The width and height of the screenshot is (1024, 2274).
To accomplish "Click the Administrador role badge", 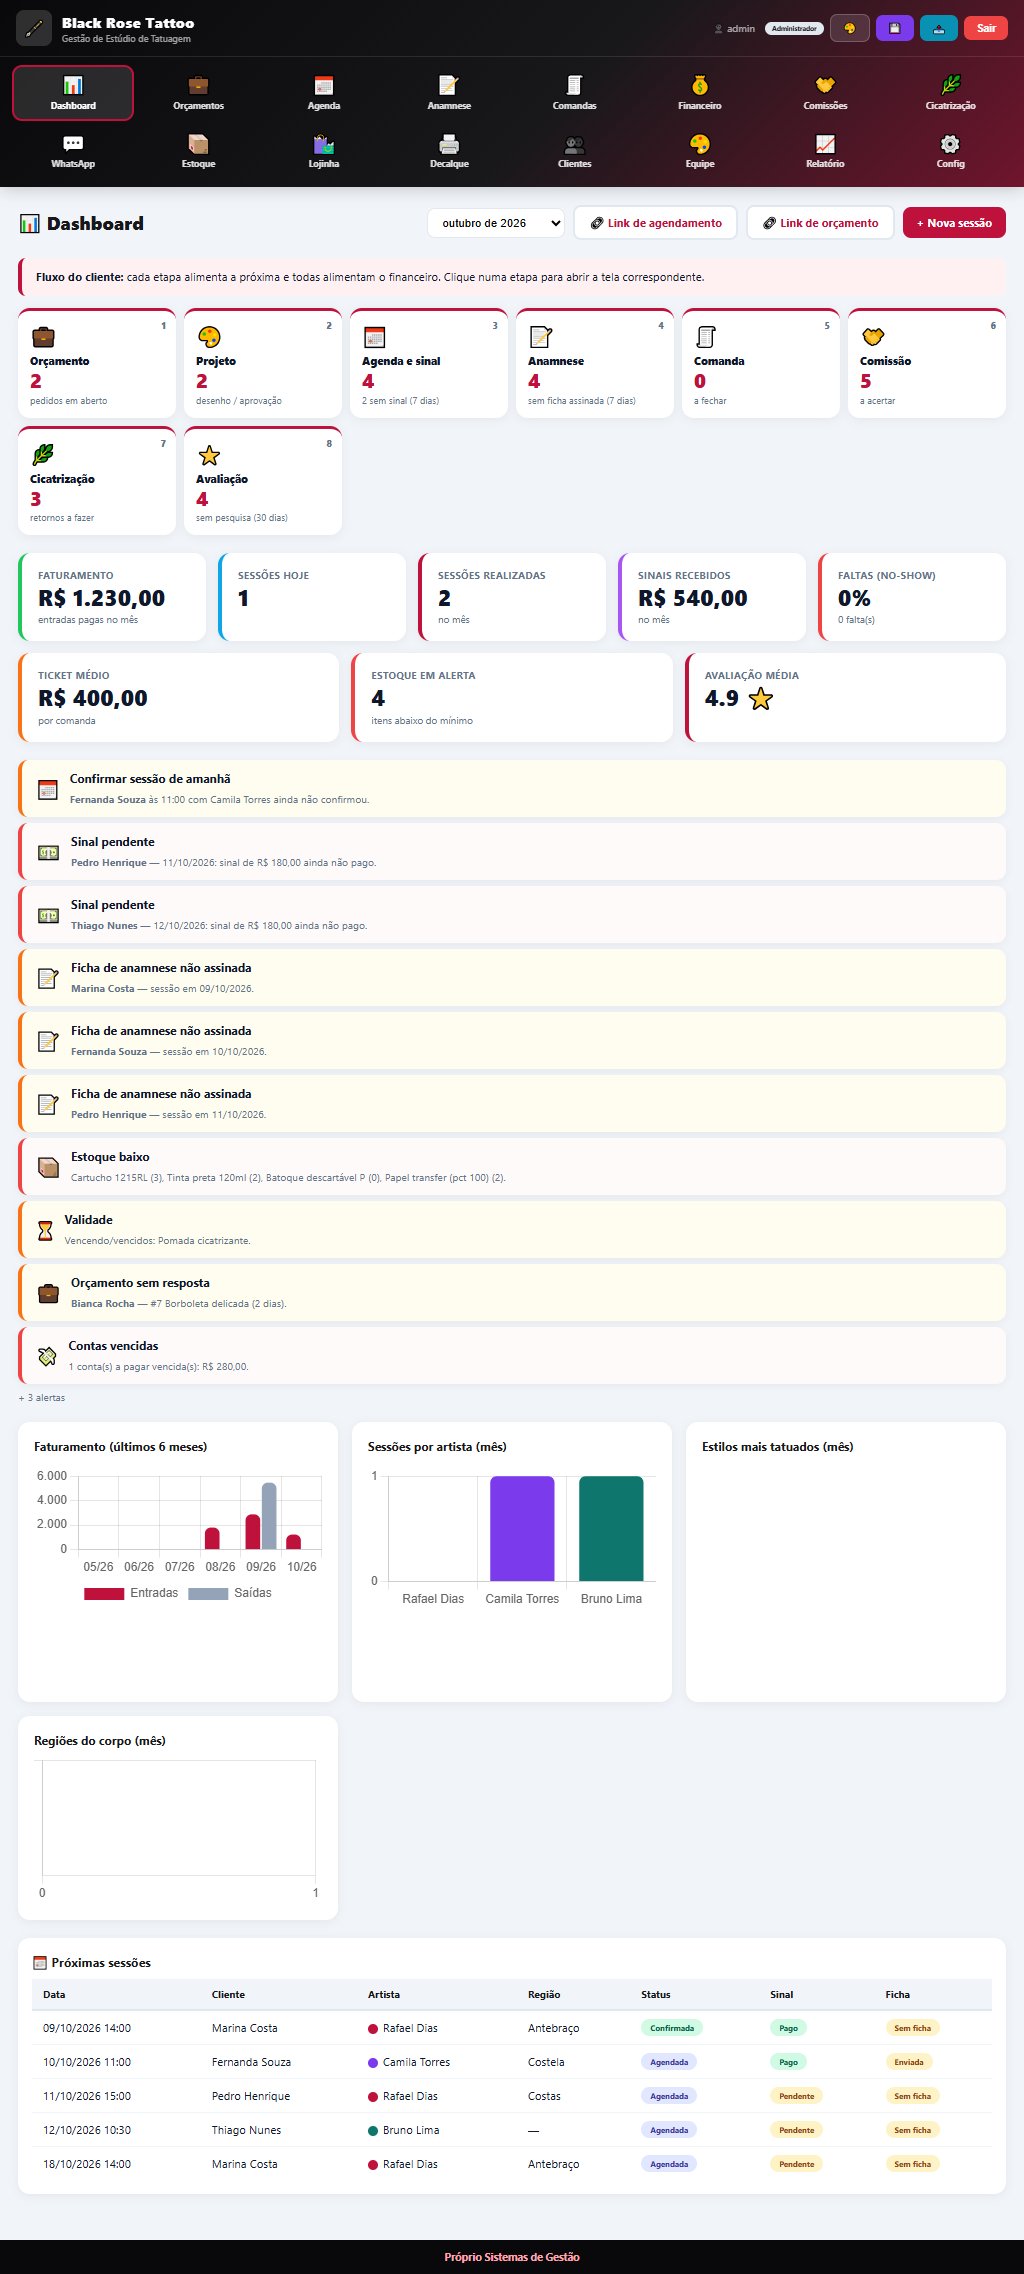I will click(794, 28).
